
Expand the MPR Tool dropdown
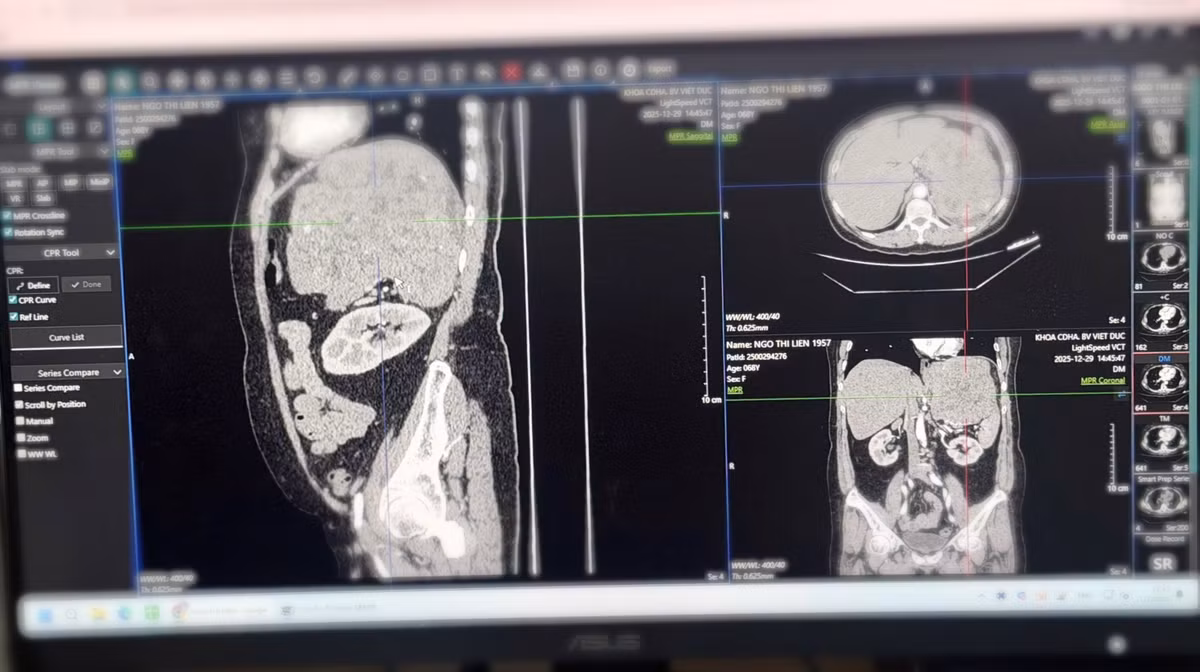[x=104, y=151]
